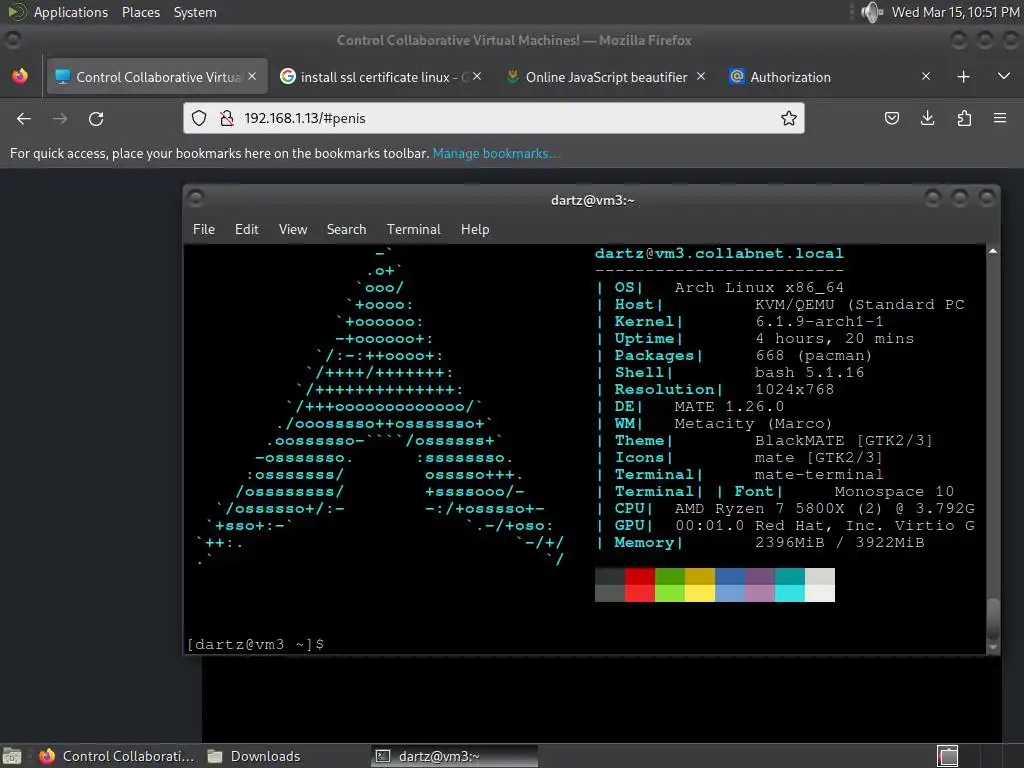Click the bash 5.1.16 text

click(809, 372)
